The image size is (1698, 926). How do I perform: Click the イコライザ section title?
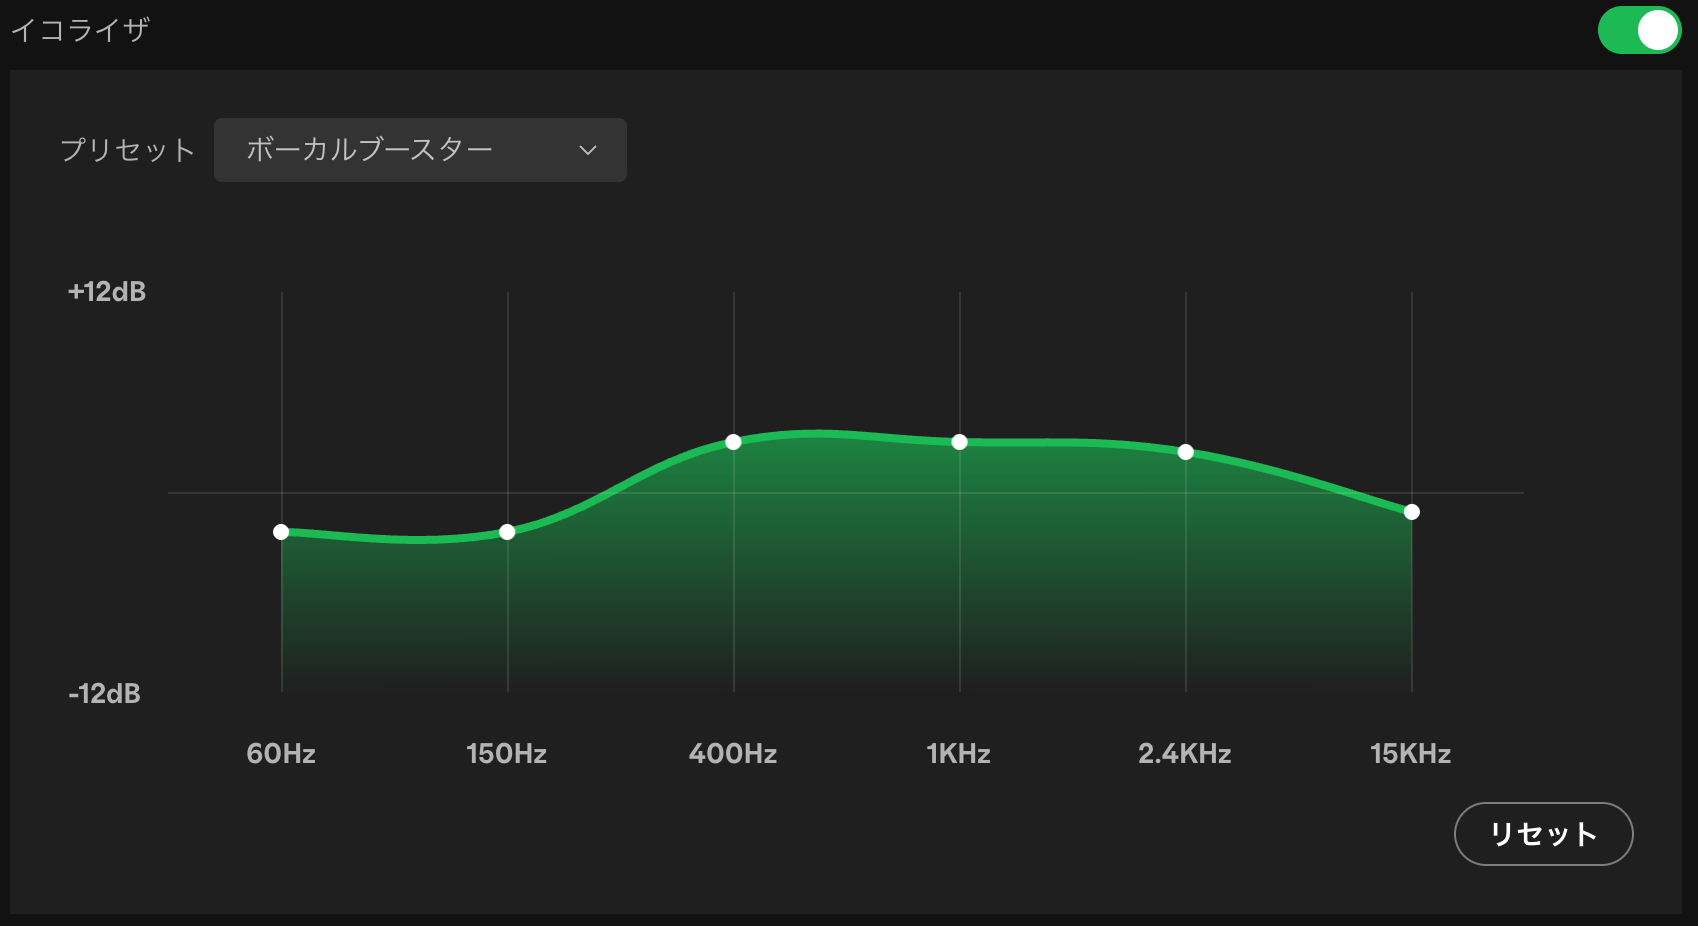80,30
